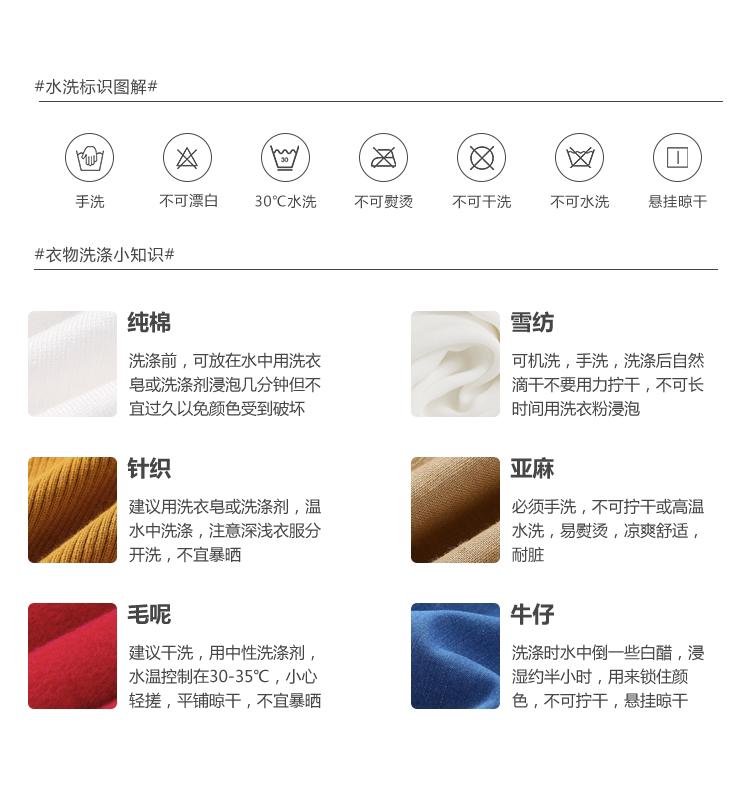
Task: Click the 亚麻 heading
Action: pos(532,469)
